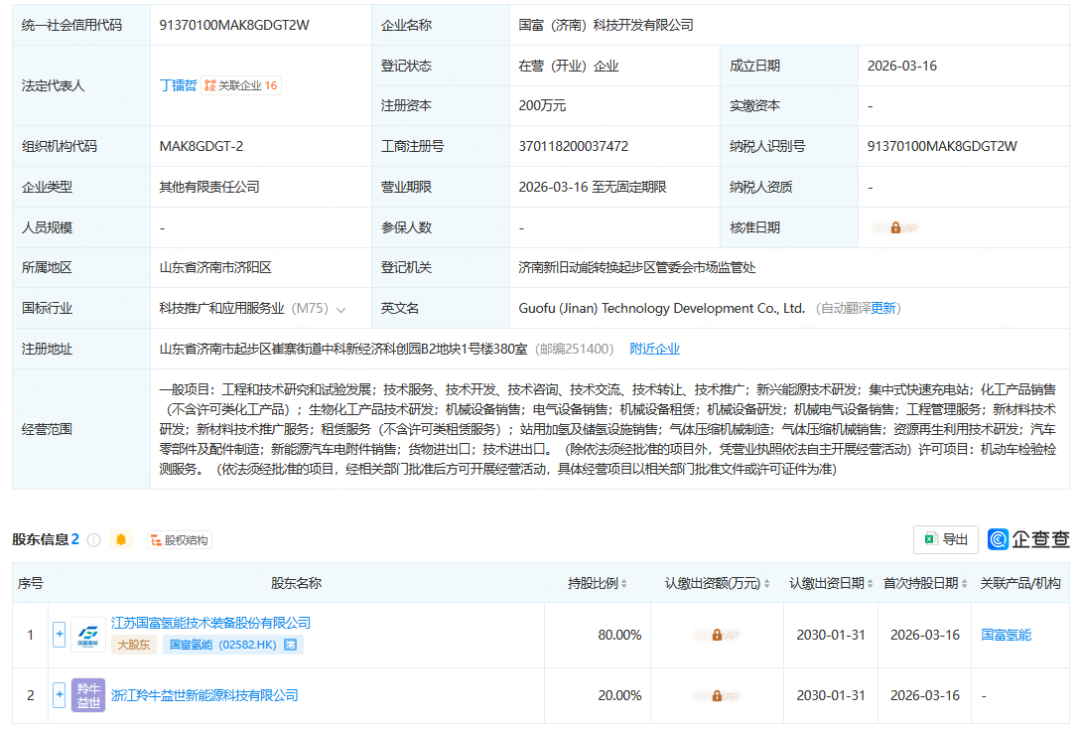
Task: Expand shareholder row for 江苏国富氢能技术装备股份有限公司
Action: (x=59, y=633)
